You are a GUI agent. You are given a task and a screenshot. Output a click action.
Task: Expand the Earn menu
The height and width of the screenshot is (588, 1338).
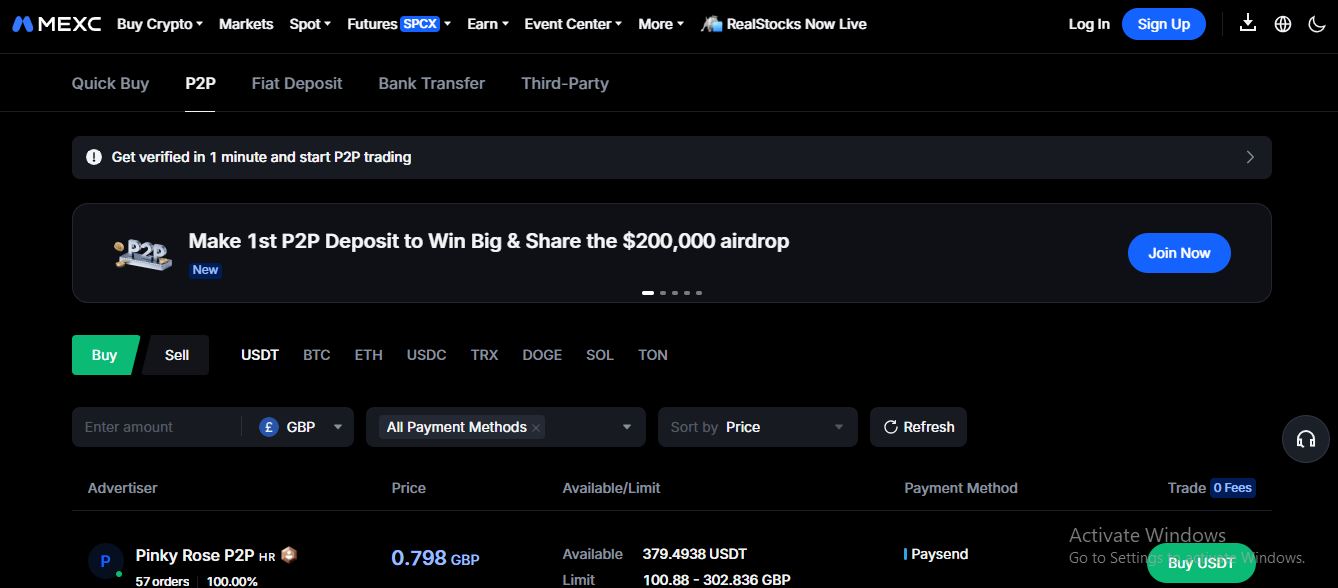(x=488, y=24)
